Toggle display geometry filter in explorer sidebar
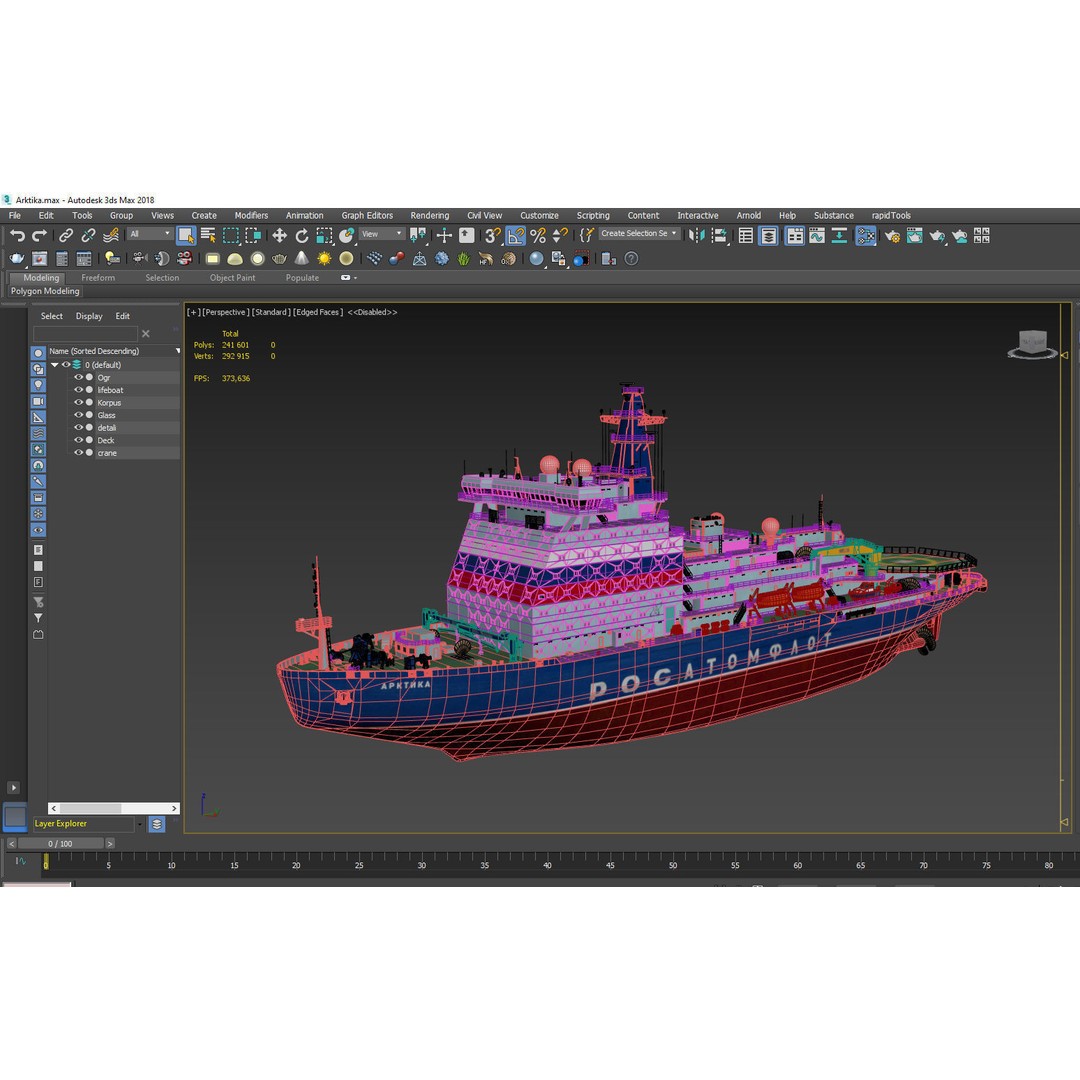Screen dimensions: 1080x1080 (x=39, y=353)
